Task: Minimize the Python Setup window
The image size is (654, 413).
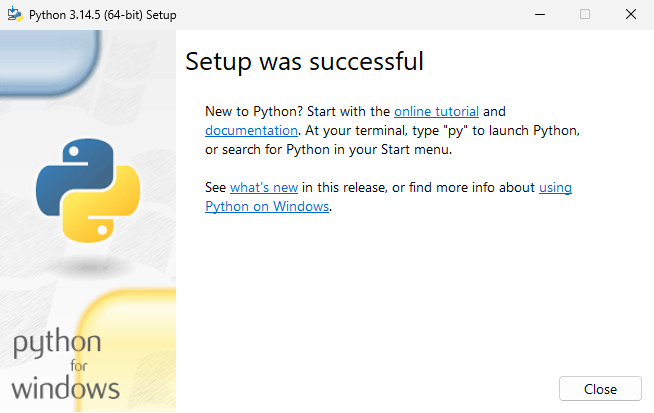Action: pyautogui.click(x=540, y=15)
